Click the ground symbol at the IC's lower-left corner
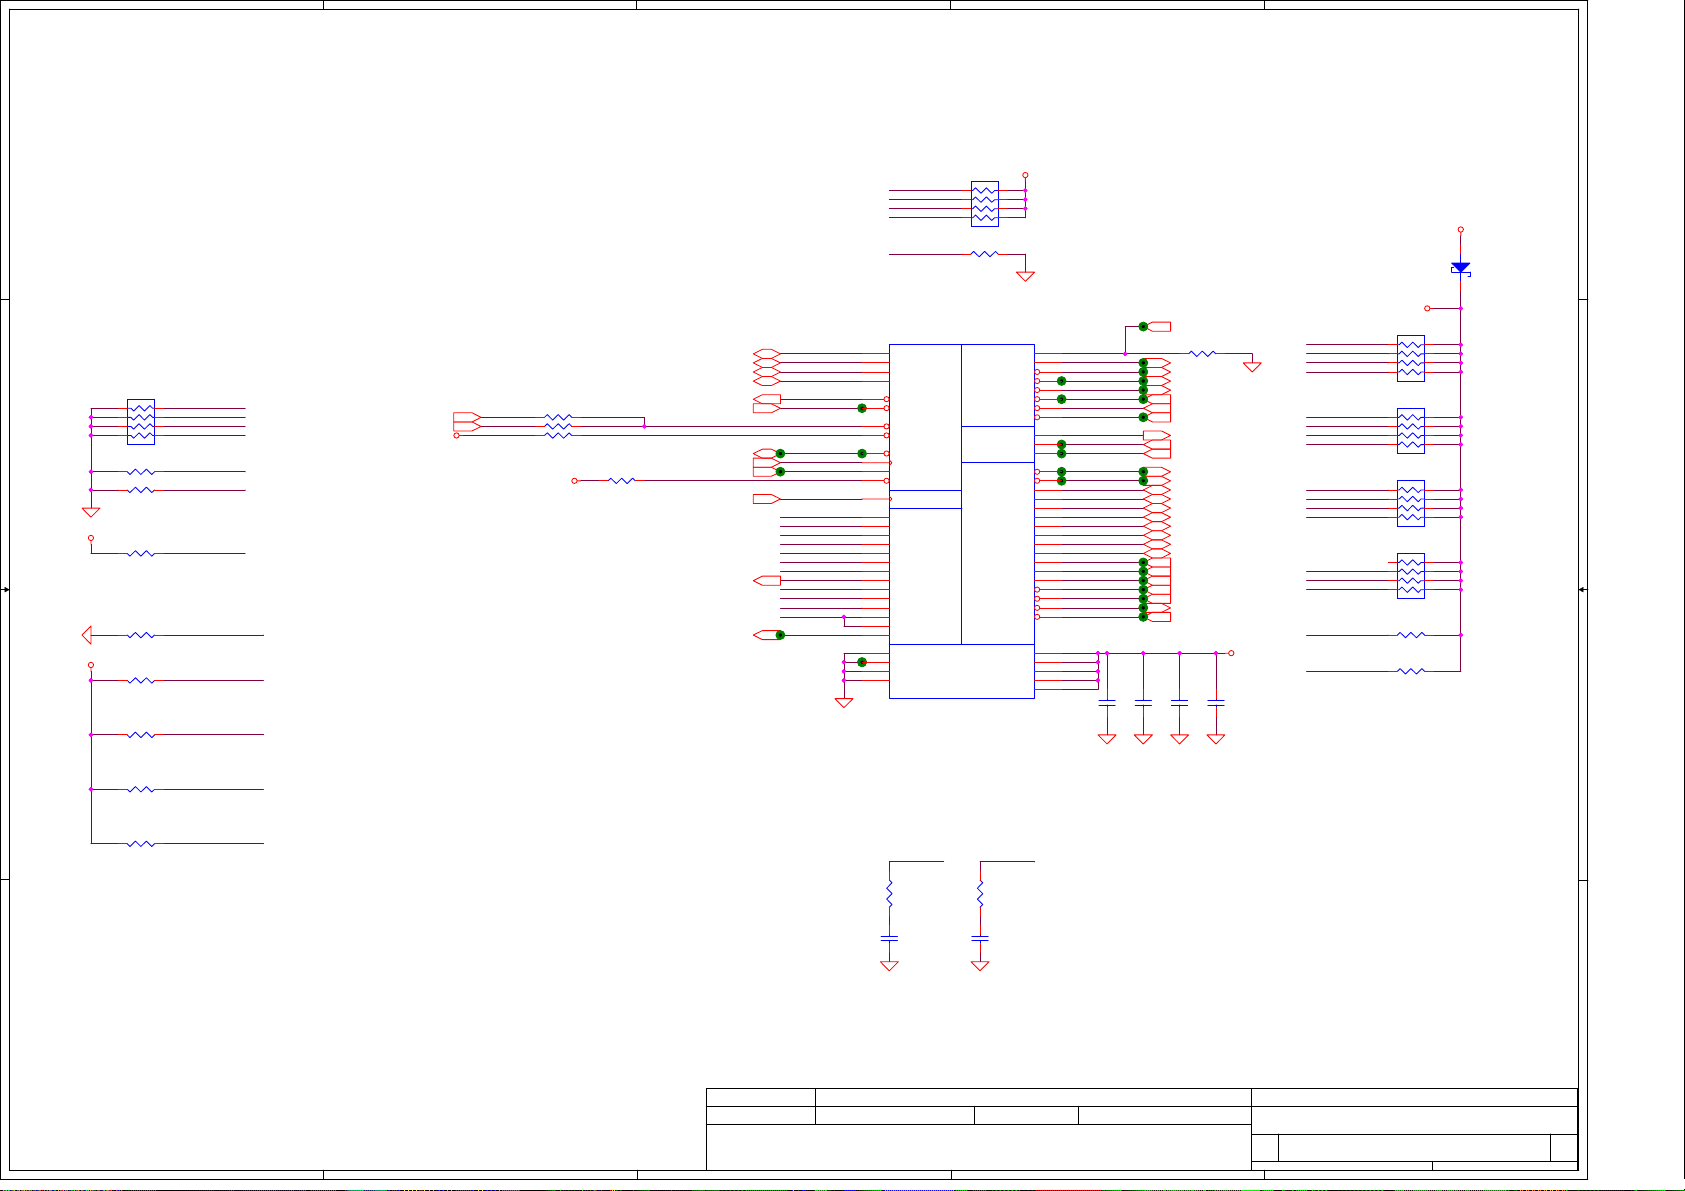This screenshot has width=1685, height=1191. tap(844, 703)
